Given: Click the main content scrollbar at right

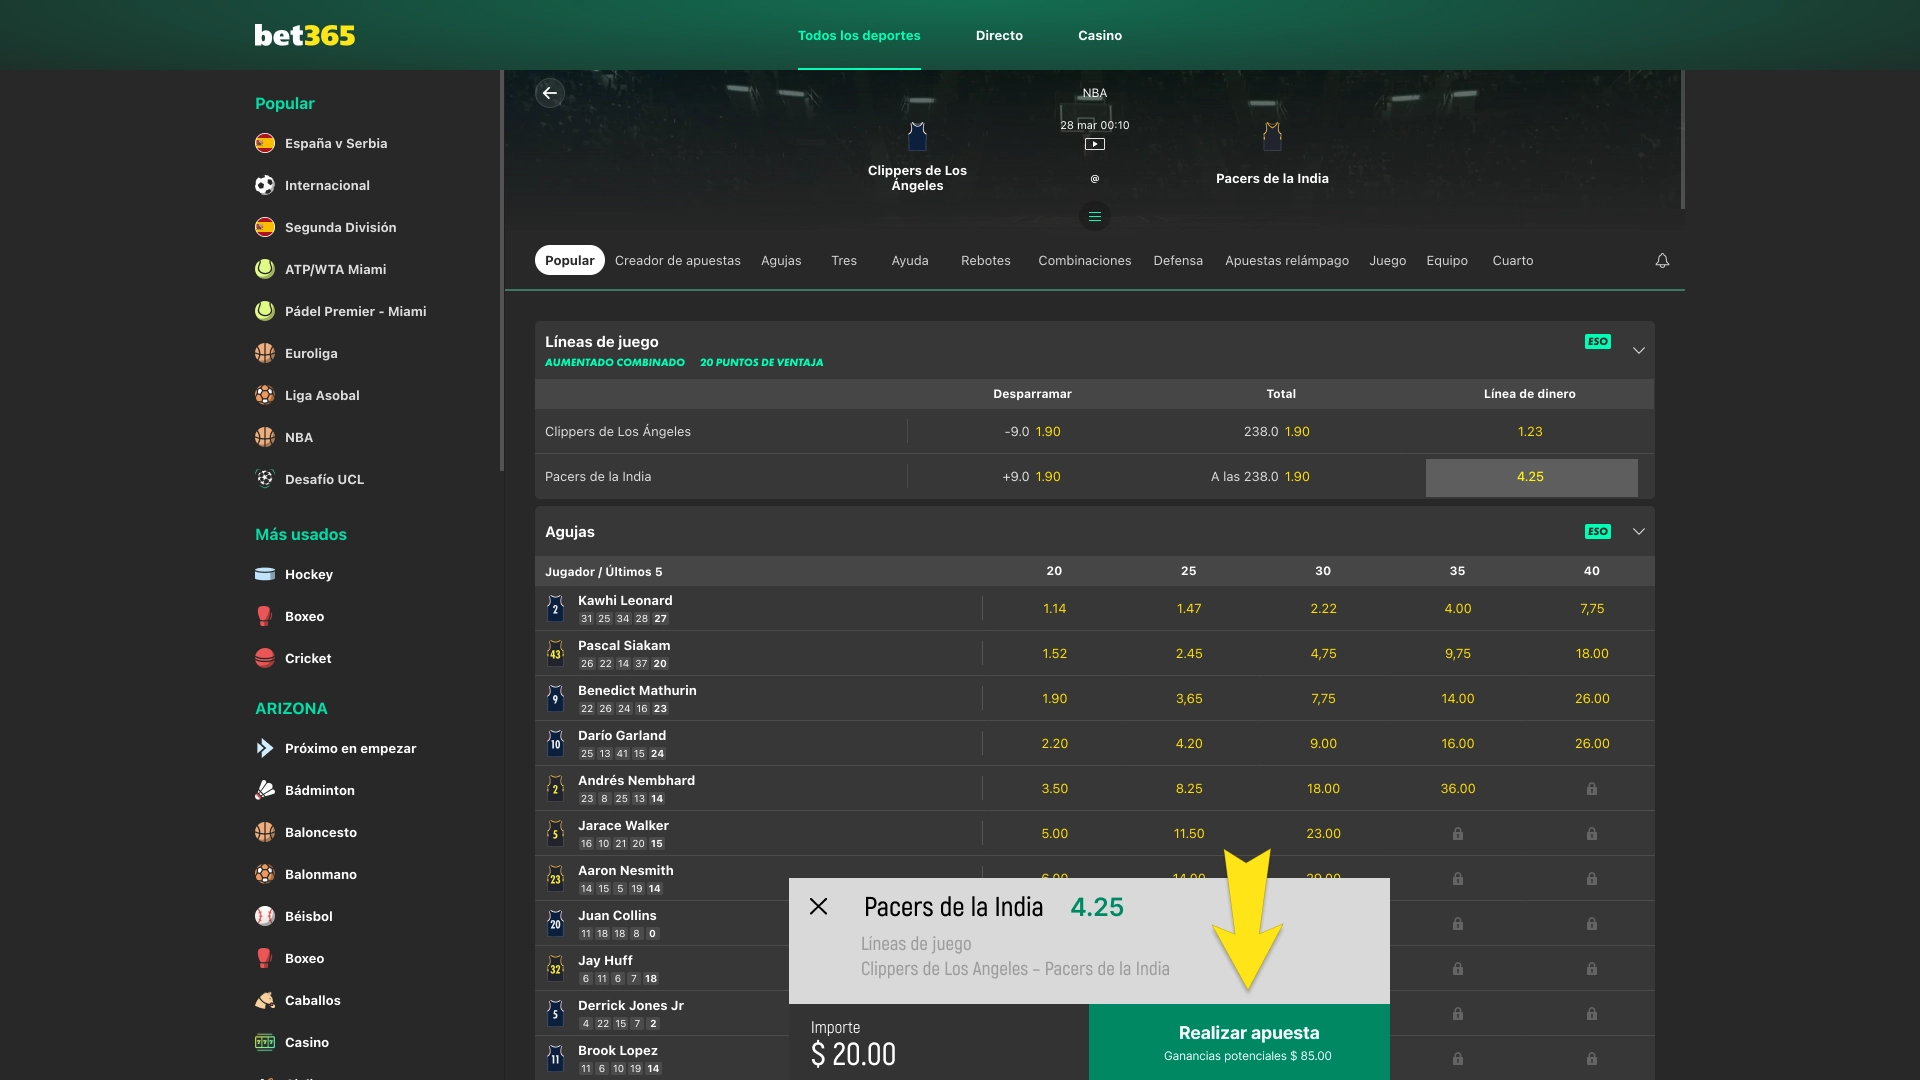Looking at the screenshot, I should [x=1684, y=140].
